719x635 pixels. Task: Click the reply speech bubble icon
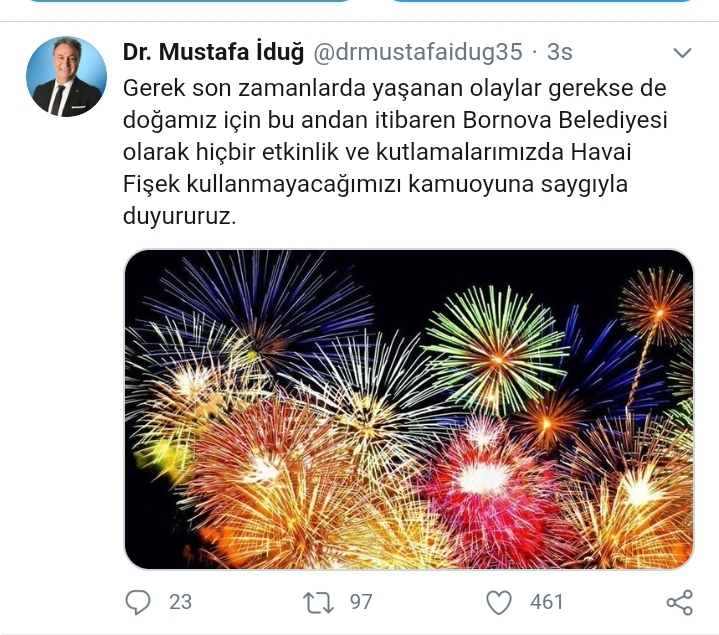coord(138,602)
